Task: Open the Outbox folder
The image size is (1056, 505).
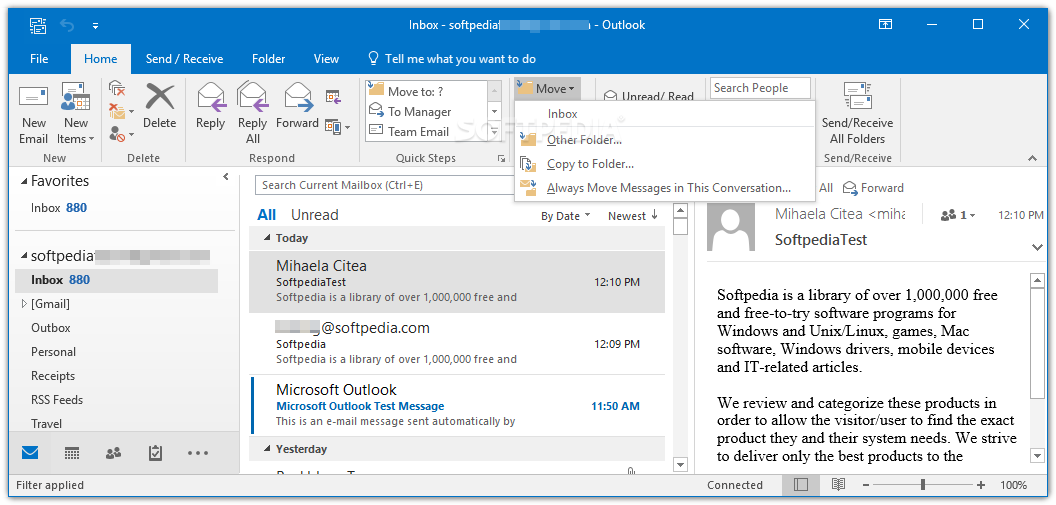Action: coord(51,328)
